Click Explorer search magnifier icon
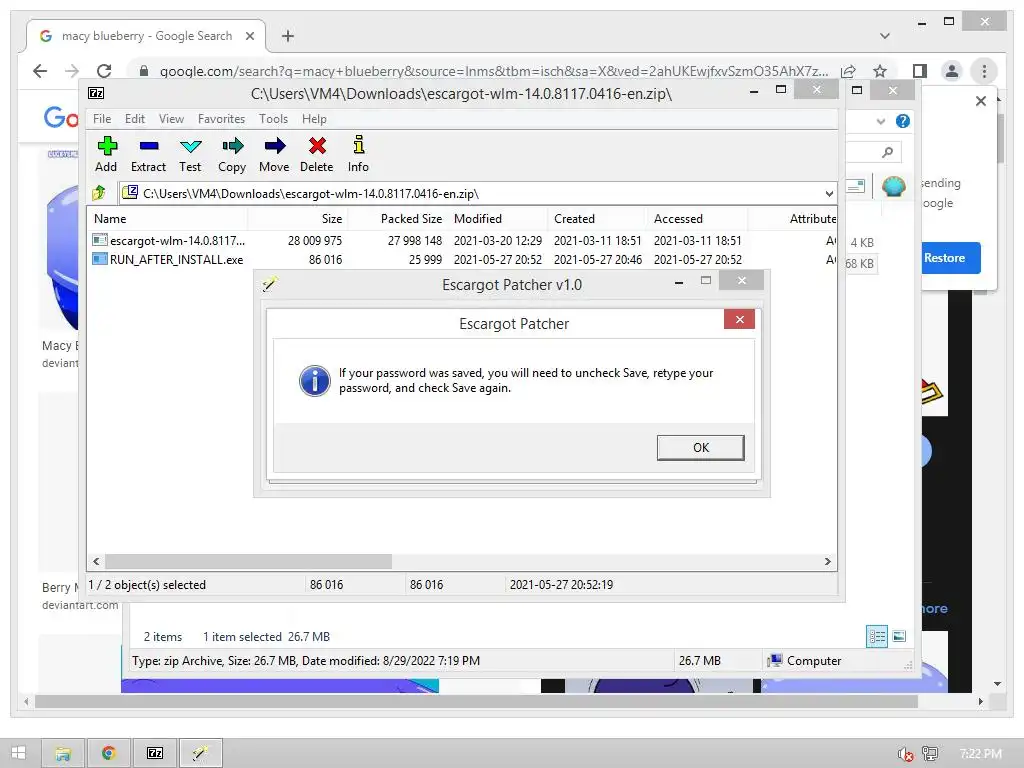Image resolution: width=1024 pixels, height=768 pixels. 888,152
